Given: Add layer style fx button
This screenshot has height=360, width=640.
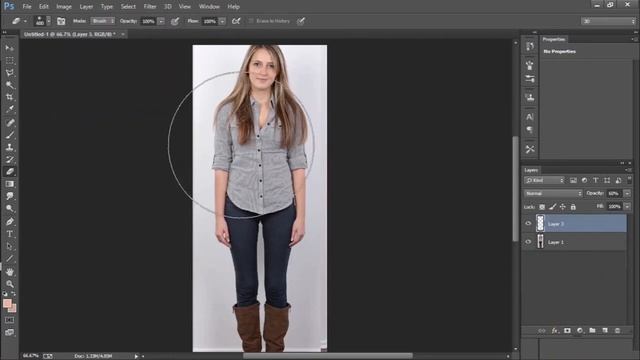Looking at the screenshot, I should [x=554, y=331].
